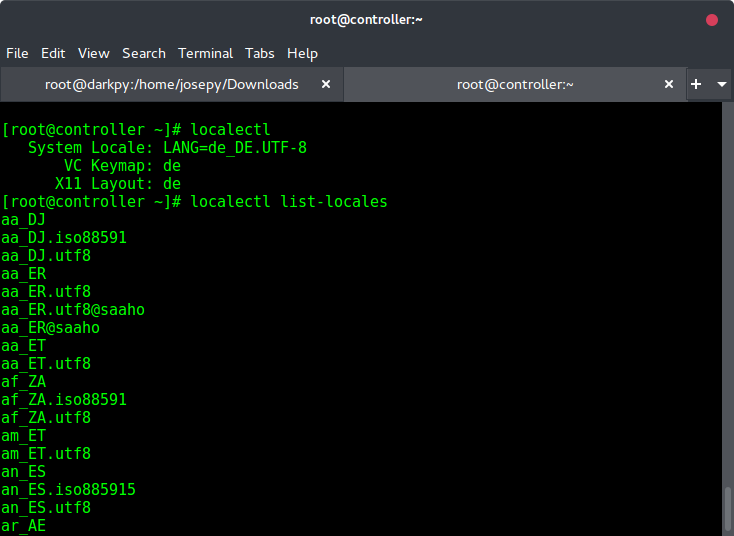Click the X11 Layout: de line
This screenshot has width=734, height=536.
tap(117, 184)
